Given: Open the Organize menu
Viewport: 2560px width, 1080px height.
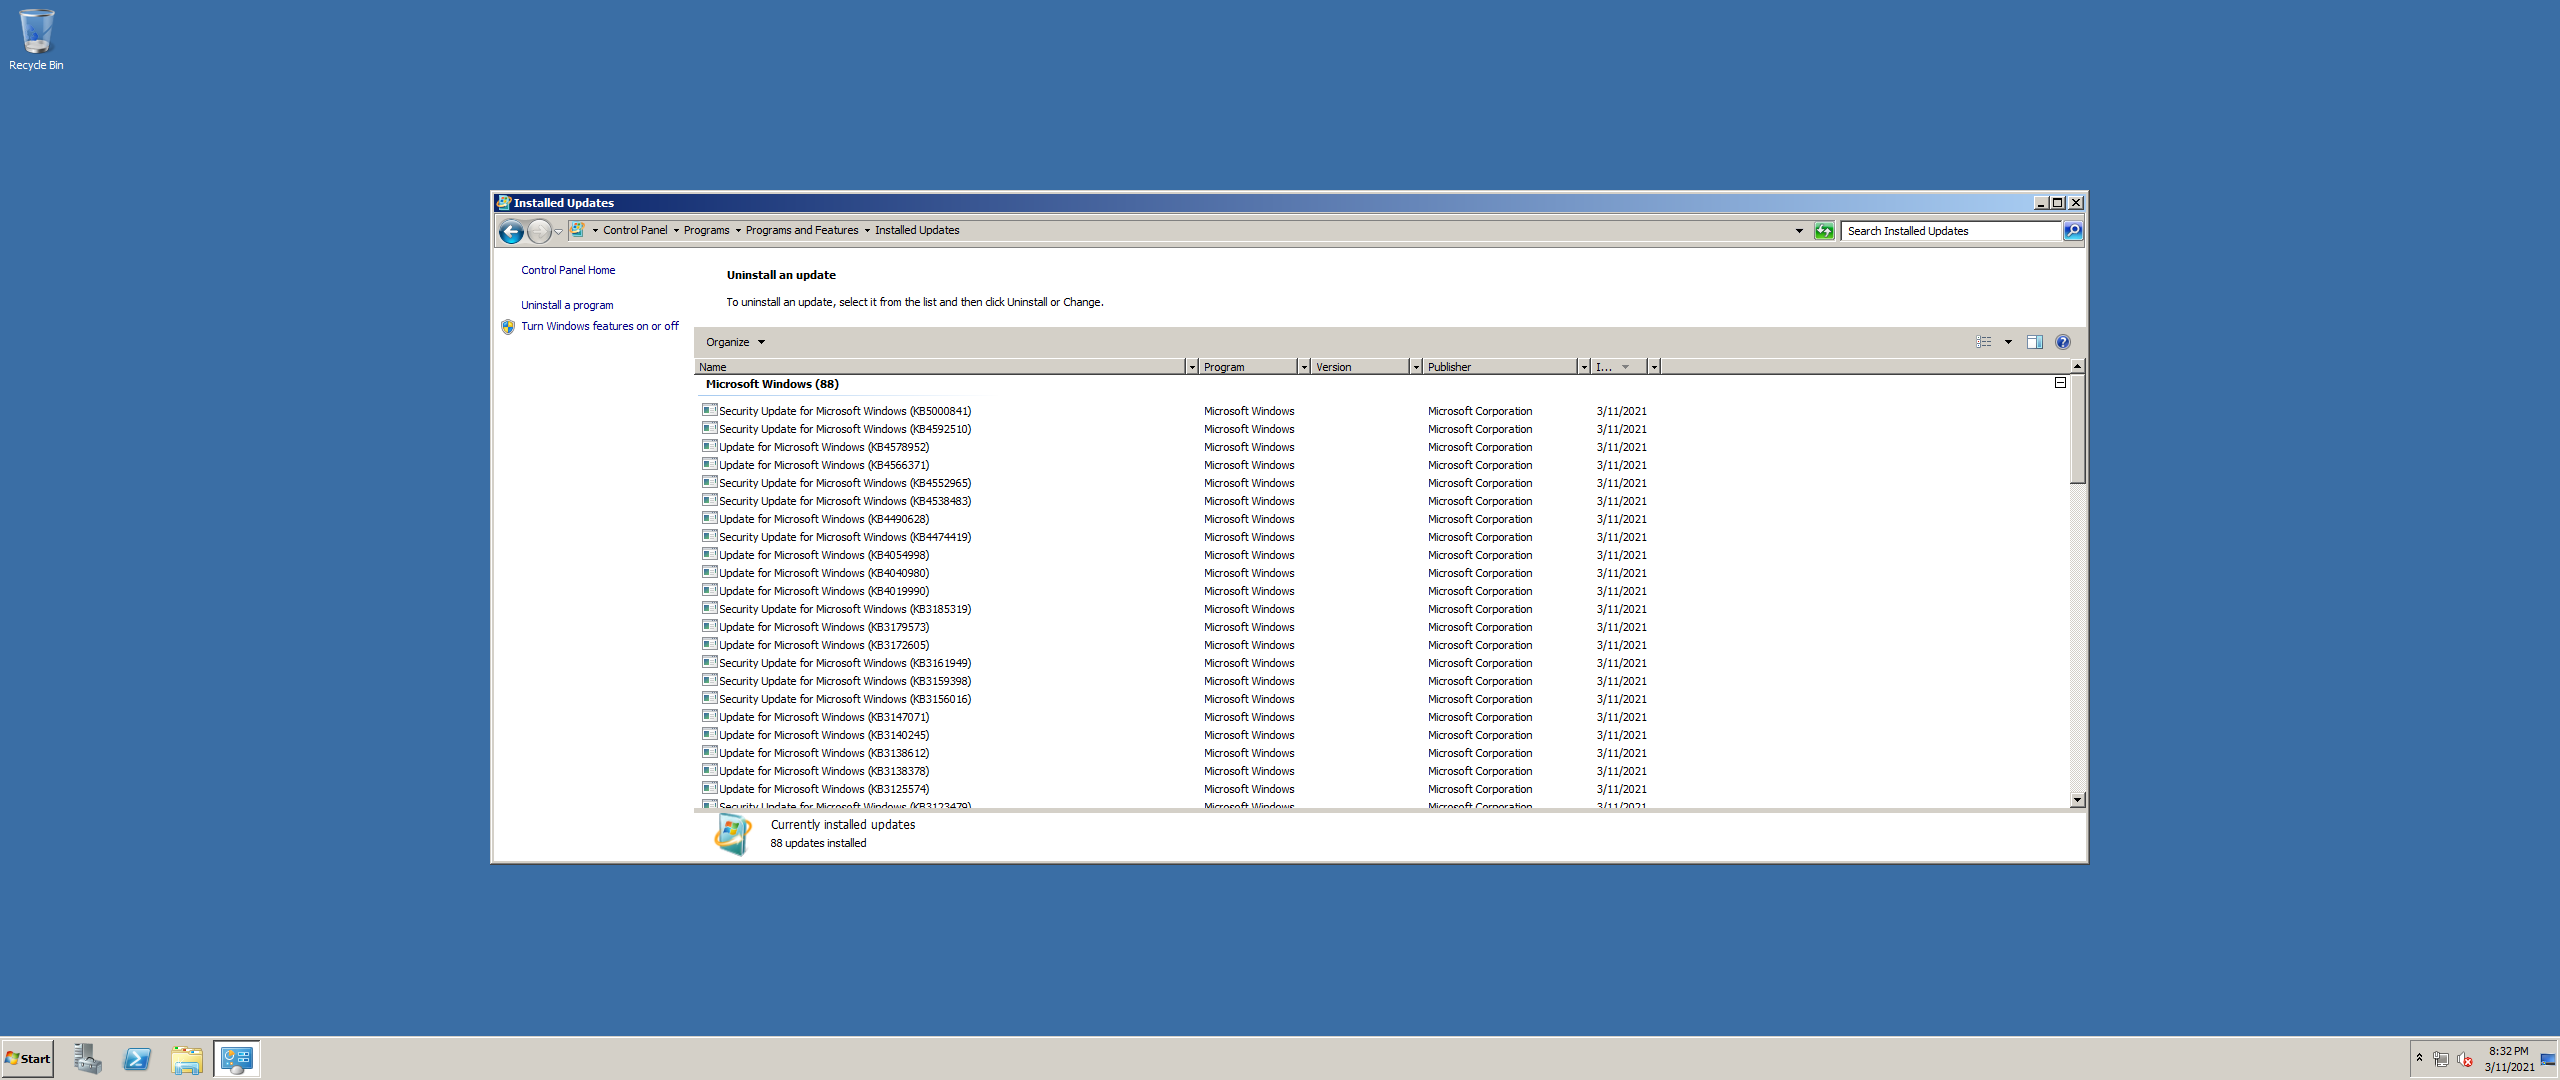Looking at the screenshot, I should click(735, 342).
